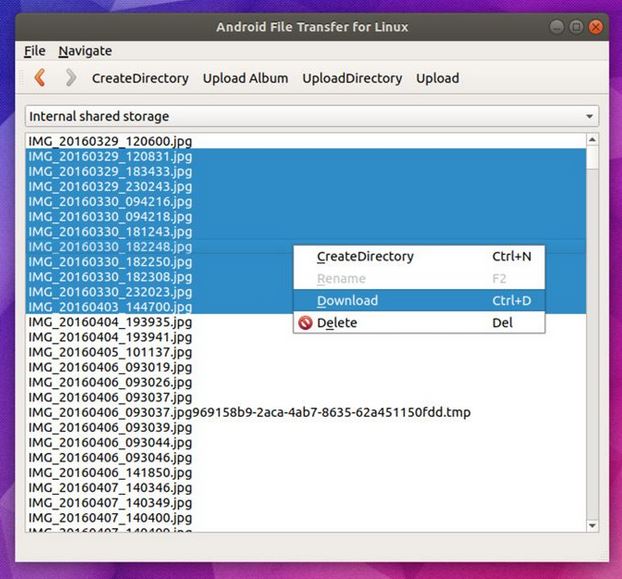The width and height of the screenshot is (622, 579).
Task: Click the CreateDirectory toolbar button
Action: coord(140,78)
